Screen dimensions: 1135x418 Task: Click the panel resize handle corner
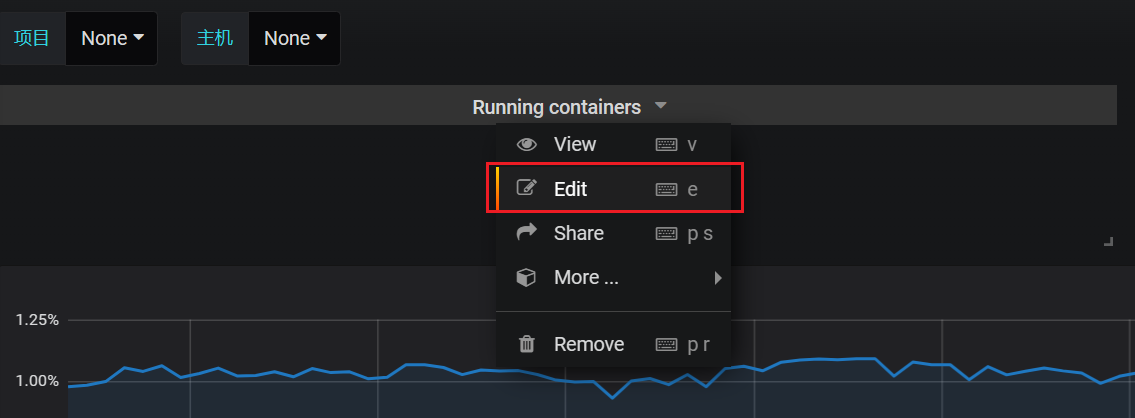[x=1108, y=241]
